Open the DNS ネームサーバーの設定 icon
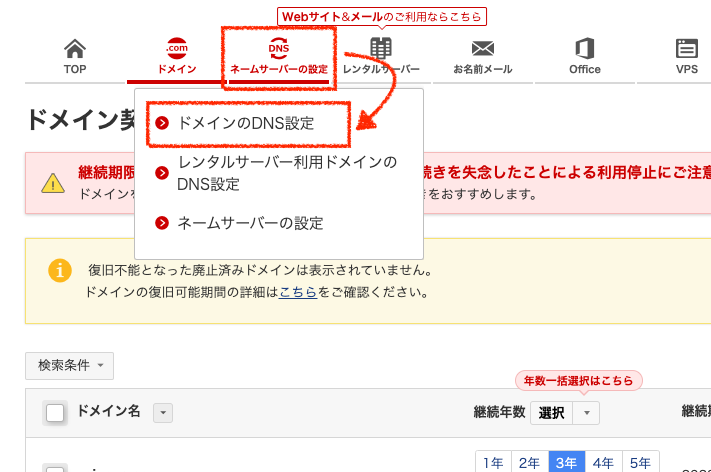The image size is (711, 472). click(278, 48)
